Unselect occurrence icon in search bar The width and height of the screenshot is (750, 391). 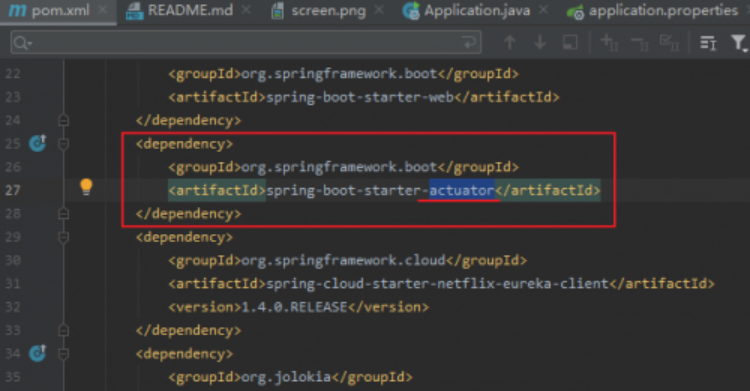640,44
